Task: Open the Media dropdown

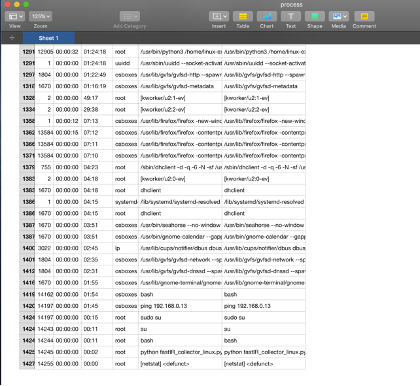Action: point(339,16)
